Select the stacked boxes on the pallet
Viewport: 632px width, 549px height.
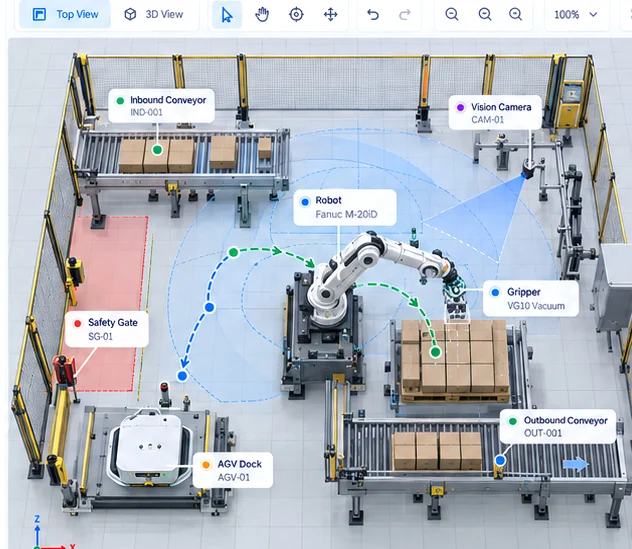pos(455,357)
